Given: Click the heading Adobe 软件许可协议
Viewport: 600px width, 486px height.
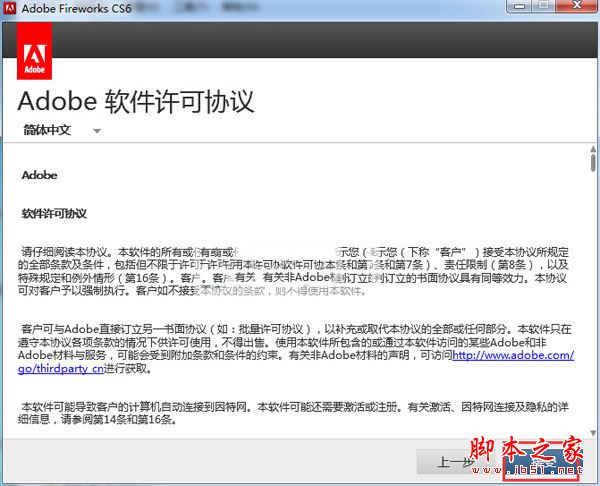Looking at the screenshot, I should 136,102.
